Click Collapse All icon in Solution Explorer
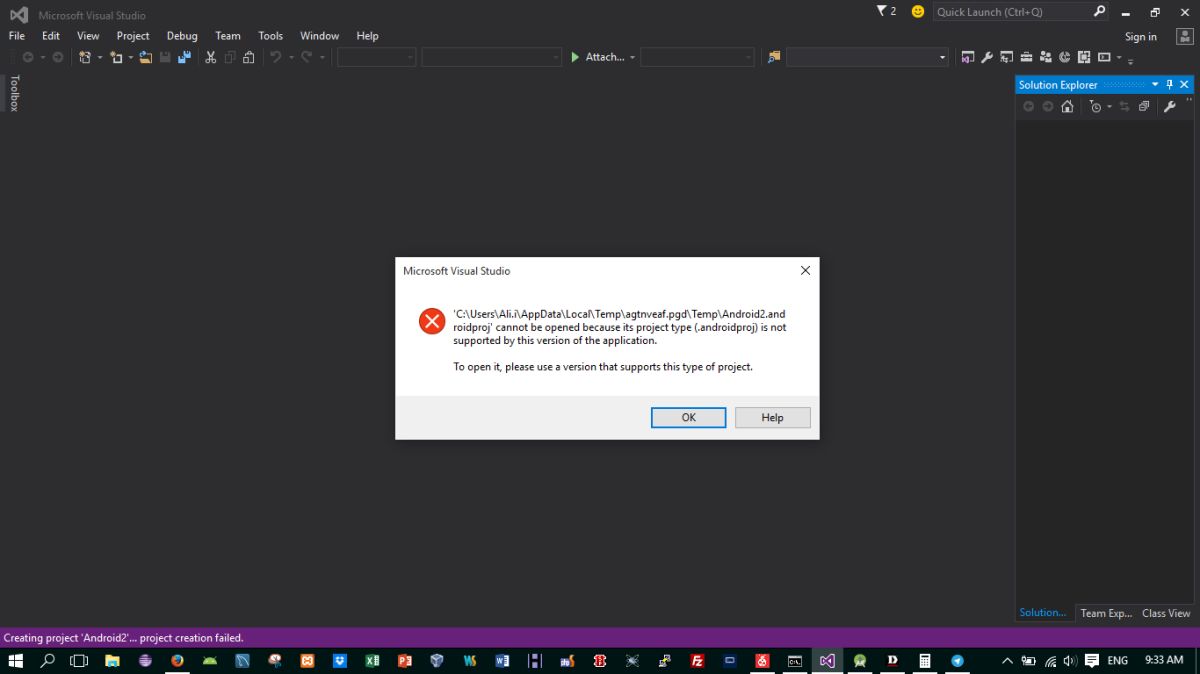Viewport: 1200px width, 674px height. pos(1144,106)
